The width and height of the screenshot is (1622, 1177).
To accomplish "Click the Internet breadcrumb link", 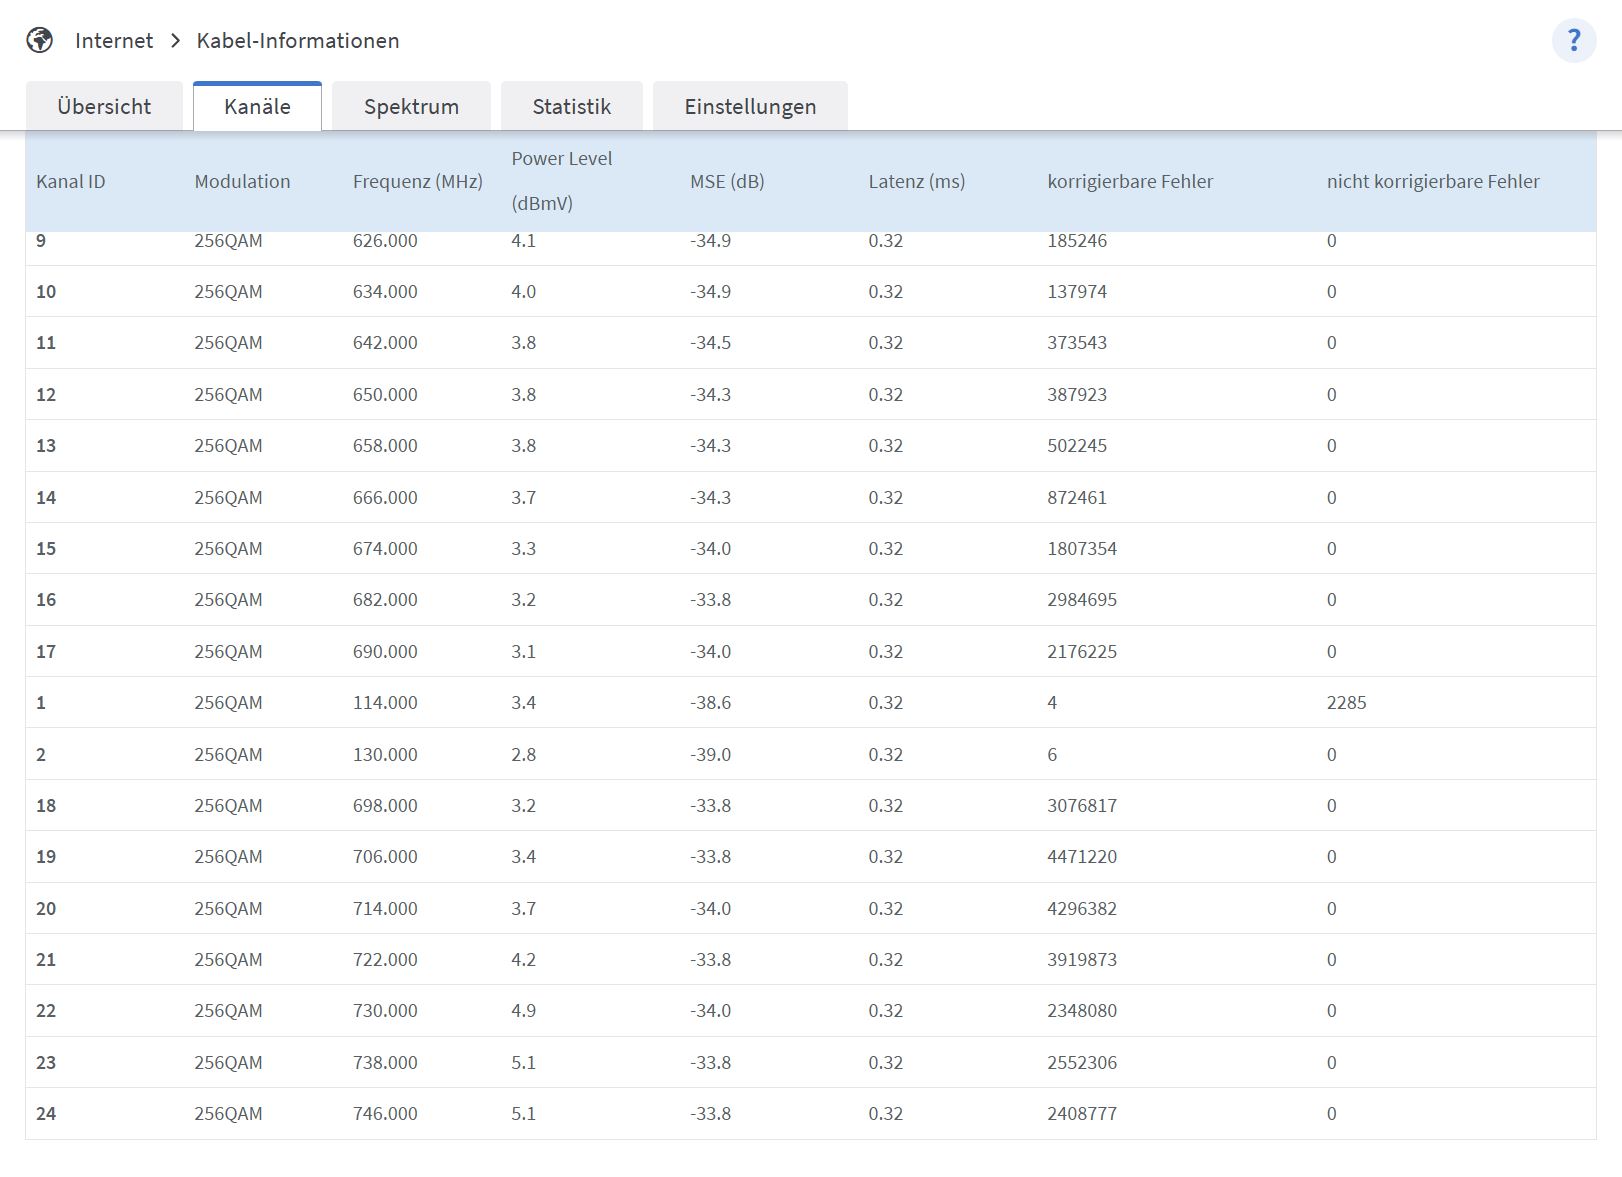I will (x=114, y=41).
